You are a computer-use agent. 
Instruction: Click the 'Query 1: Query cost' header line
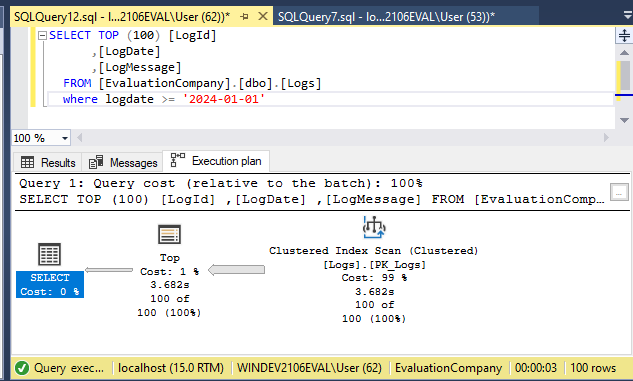[x=221, y=183]
